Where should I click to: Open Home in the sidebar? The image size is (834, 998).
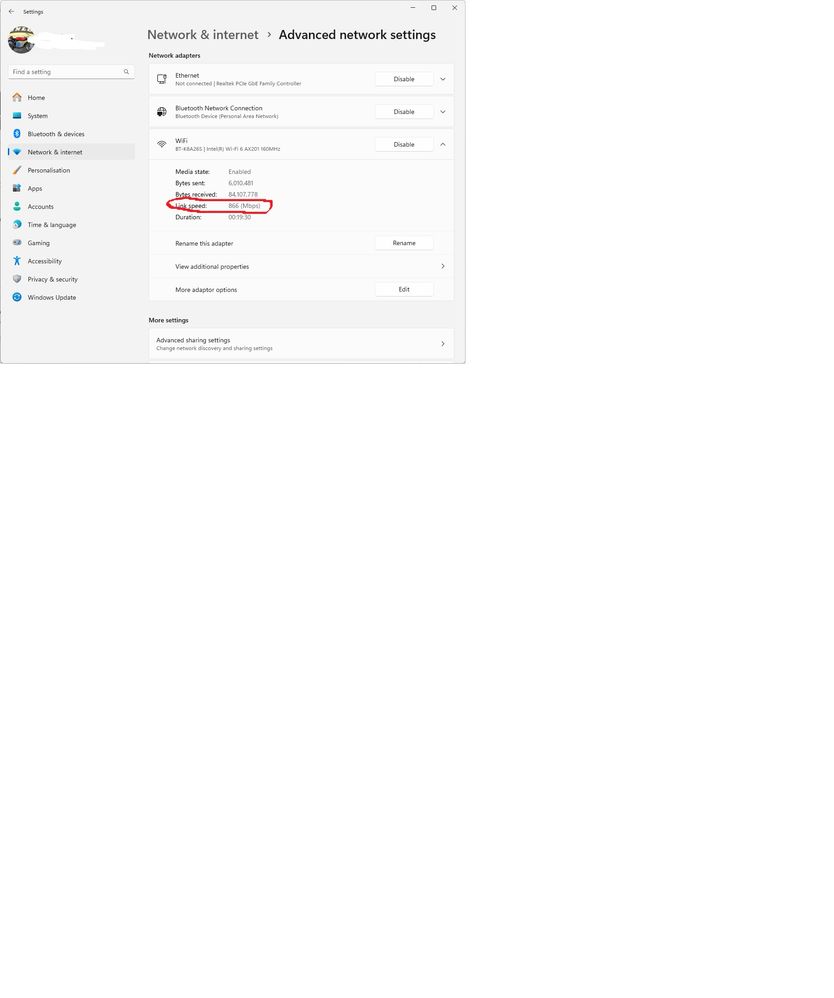[x=36, y=98]
